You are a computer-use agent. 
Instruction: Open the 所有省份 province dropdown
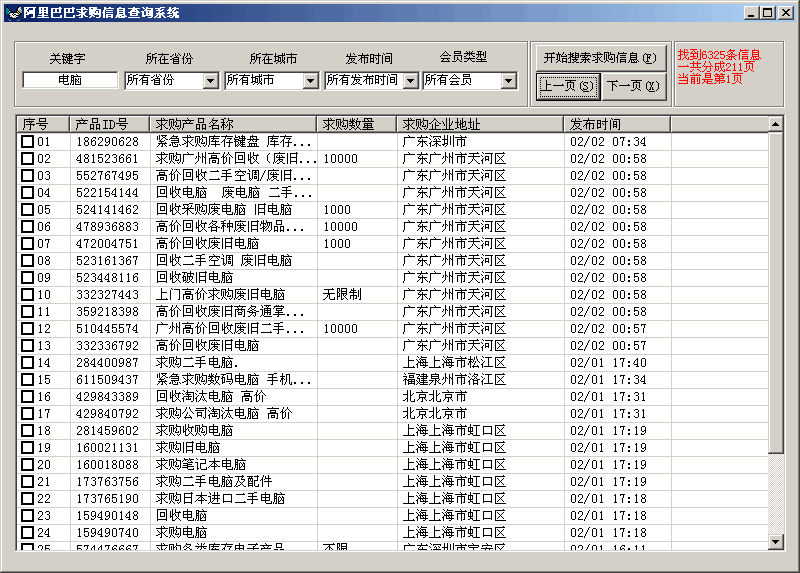[211, 81]
